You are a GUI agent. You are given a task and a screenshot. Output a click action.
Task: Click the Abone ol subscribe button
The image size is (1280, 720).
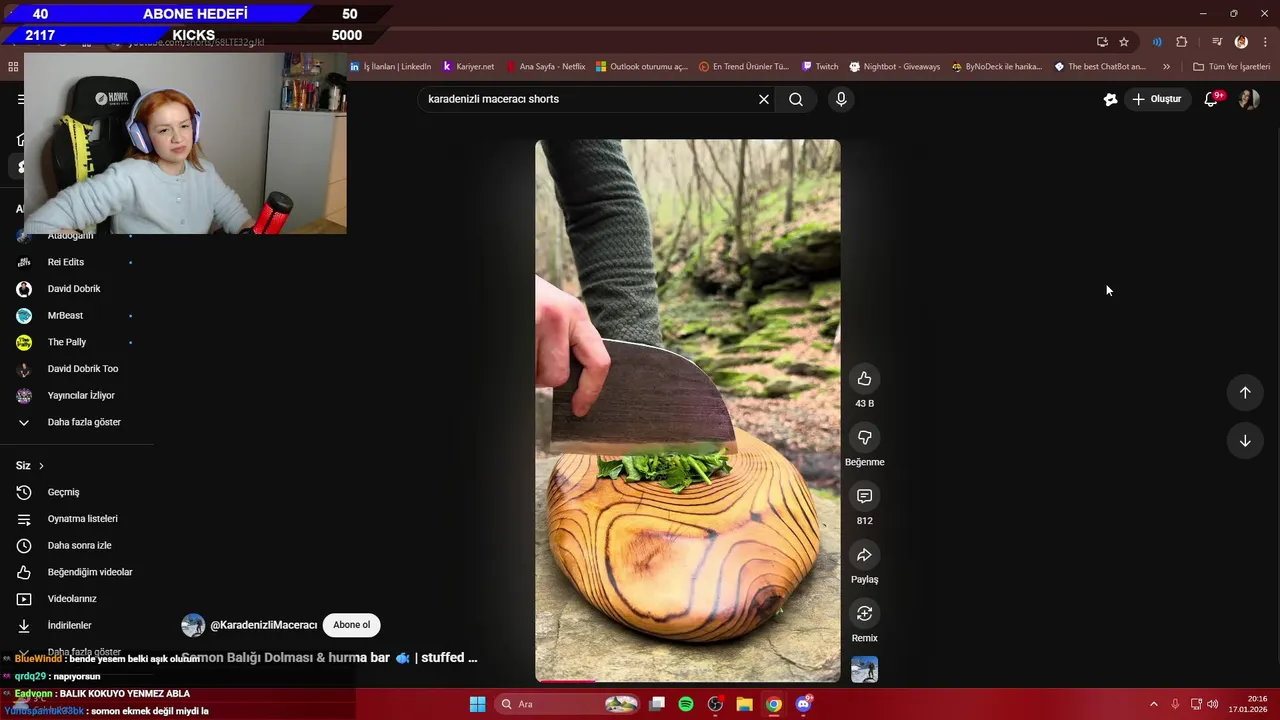pos(351,625)
